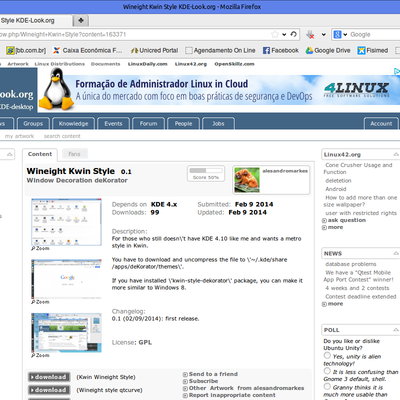Open the Caixa Econômica bookmark
400x400 pixels.
pyautogui.click(x=87, y=50)
